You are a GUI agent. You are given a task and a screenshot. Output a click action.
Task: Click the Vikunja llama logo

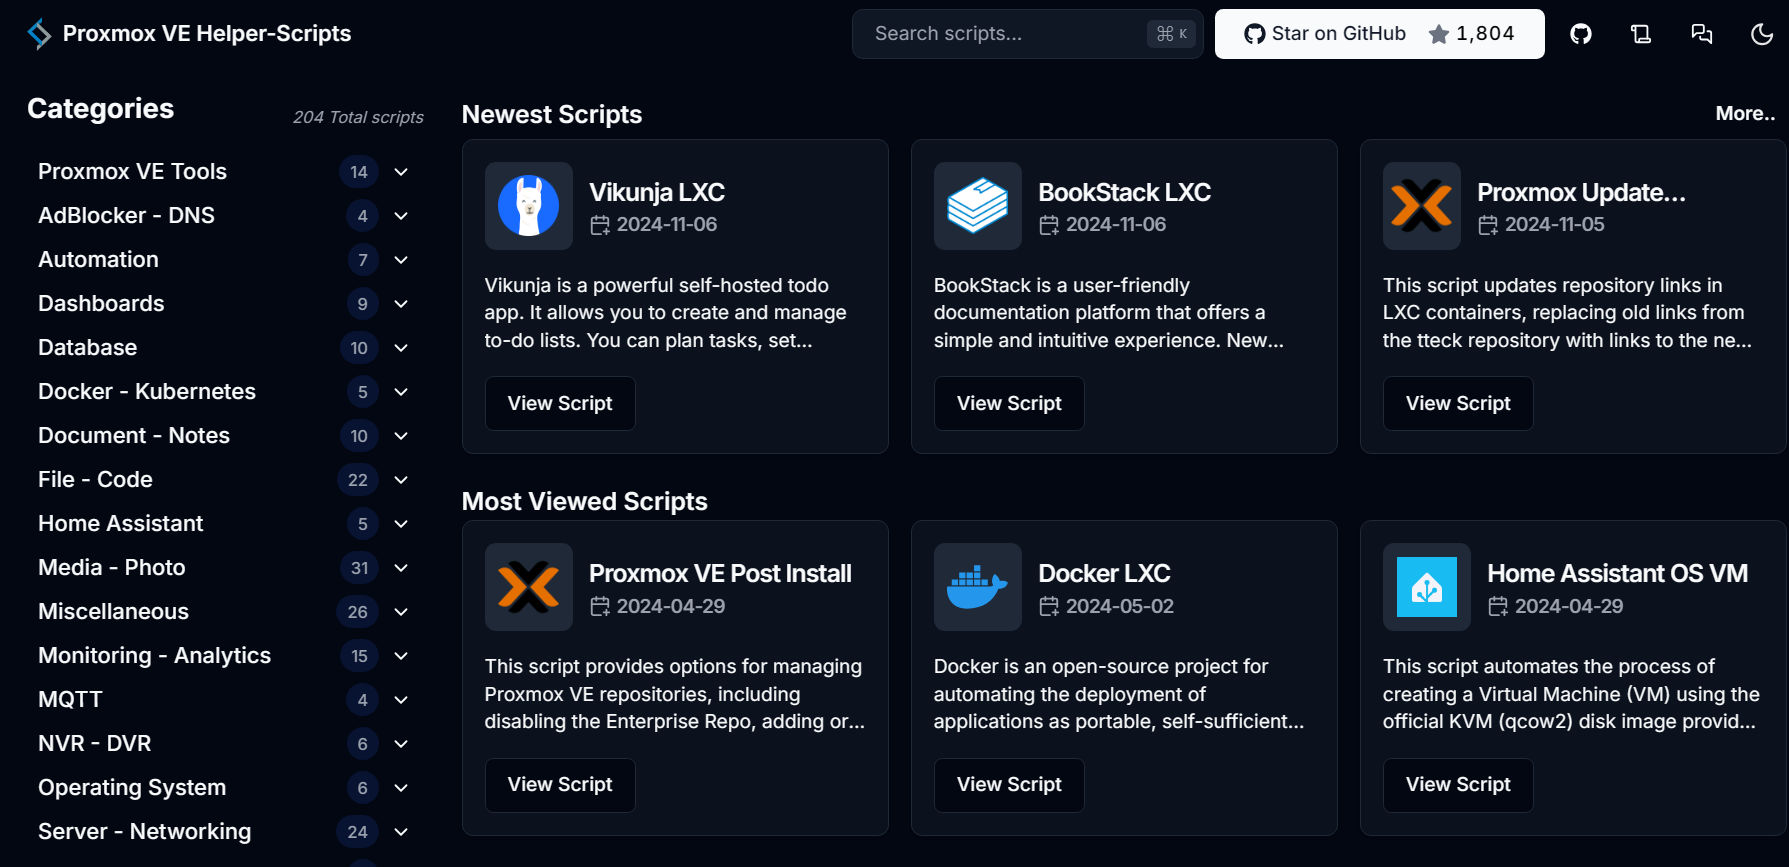point(529,206)
